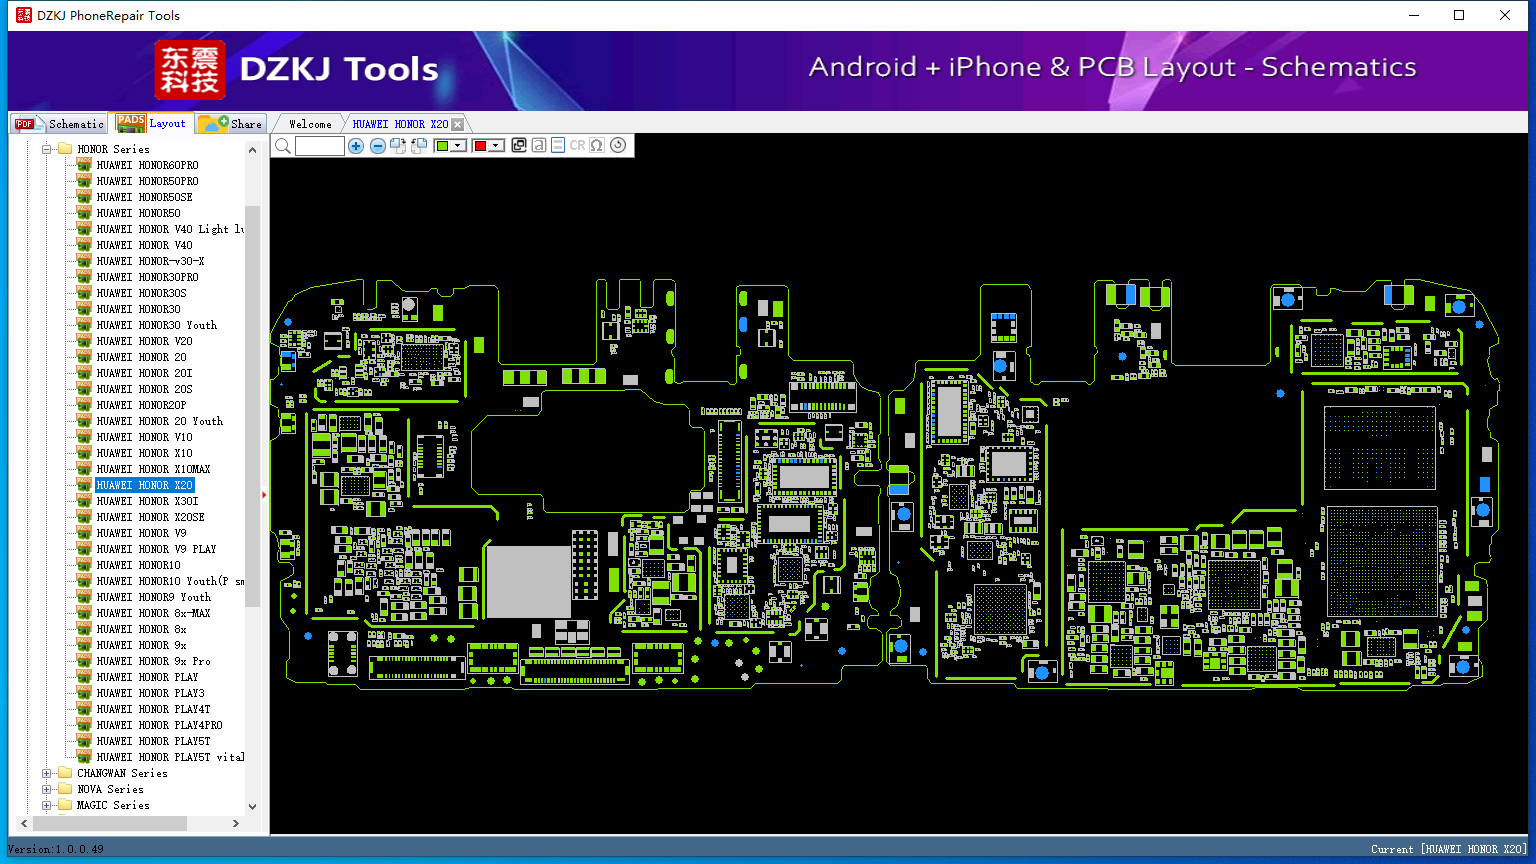Select HUAWEI HONOR V20 entry
Screen dimensions: 1536x864
pos(144,341)
